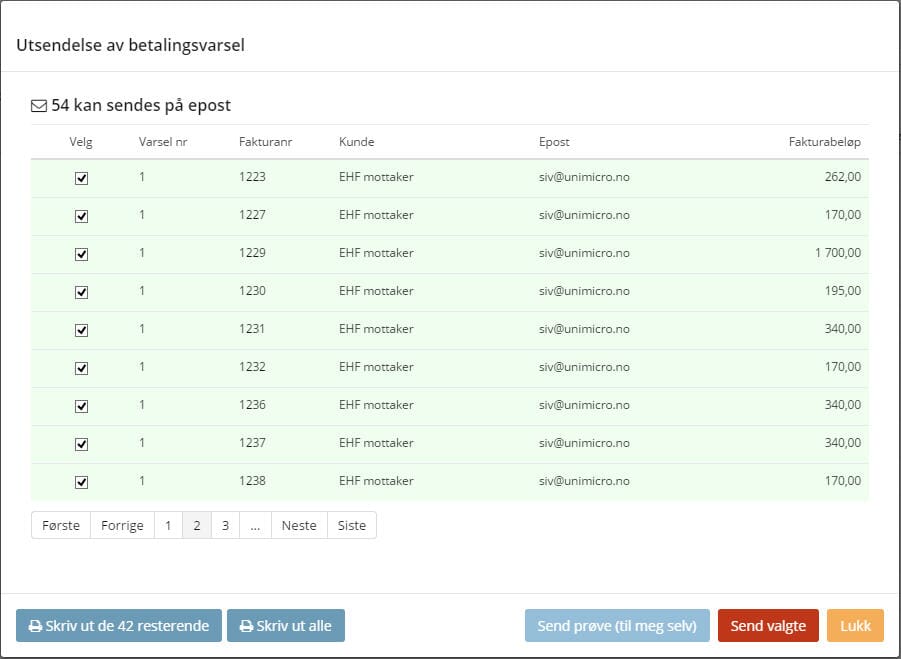The height and width of the screenshot is (659, 901).
Task: Click the Forrige page button
Action: pos(122,526)
